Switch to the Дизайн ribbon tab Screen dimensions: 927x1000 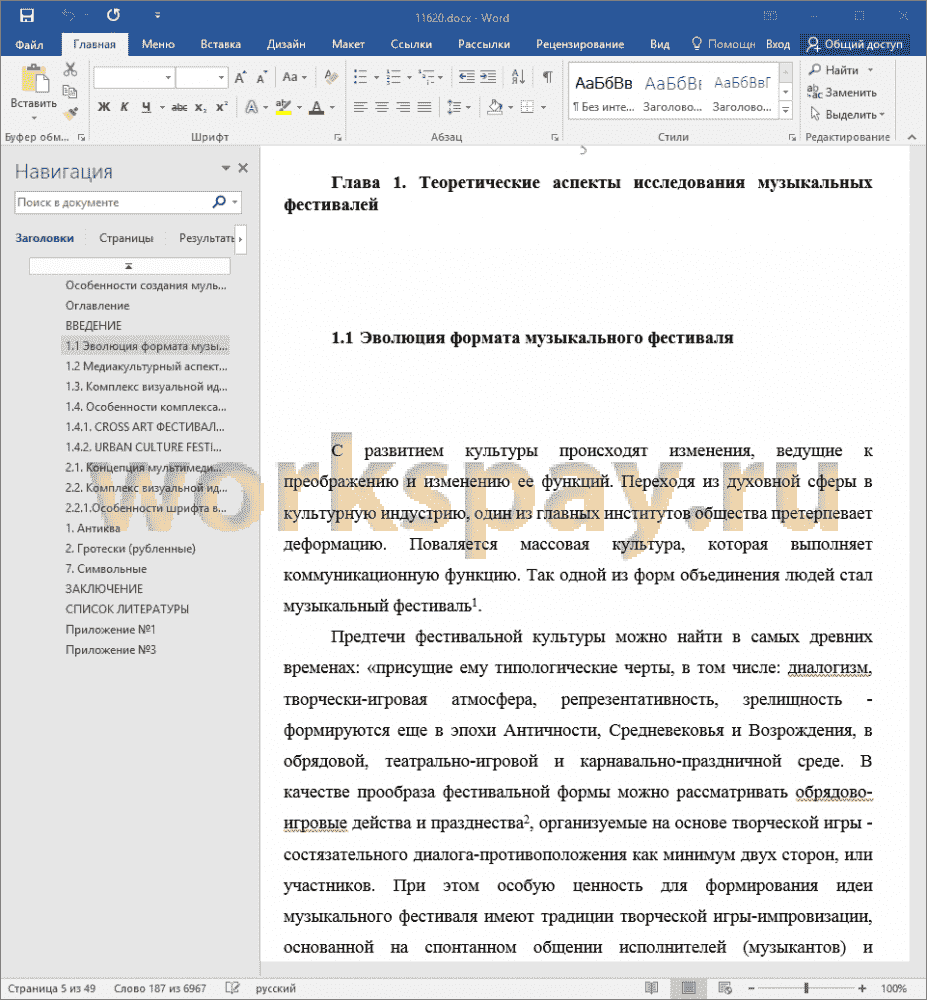pyautogui.click(x=286, y=44)
